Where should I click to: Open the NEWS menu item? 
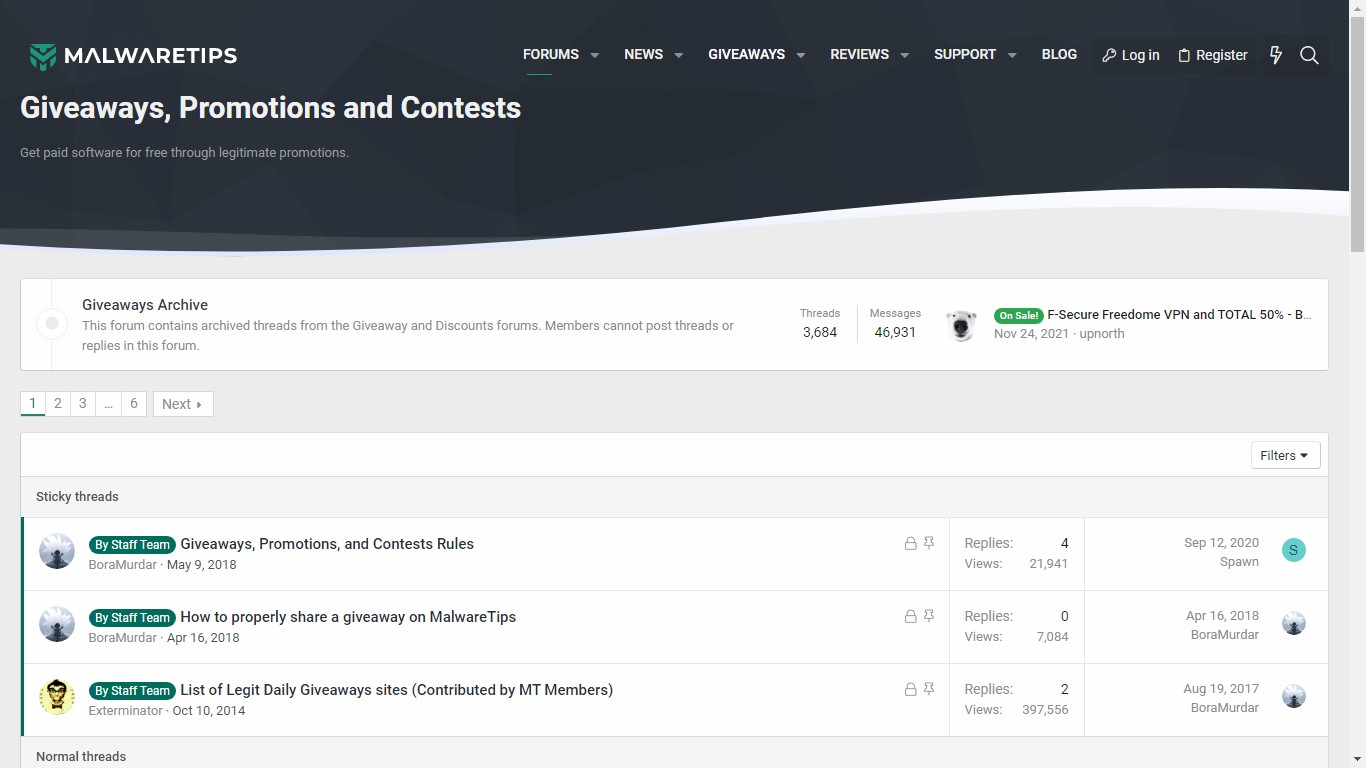(643, 55)
